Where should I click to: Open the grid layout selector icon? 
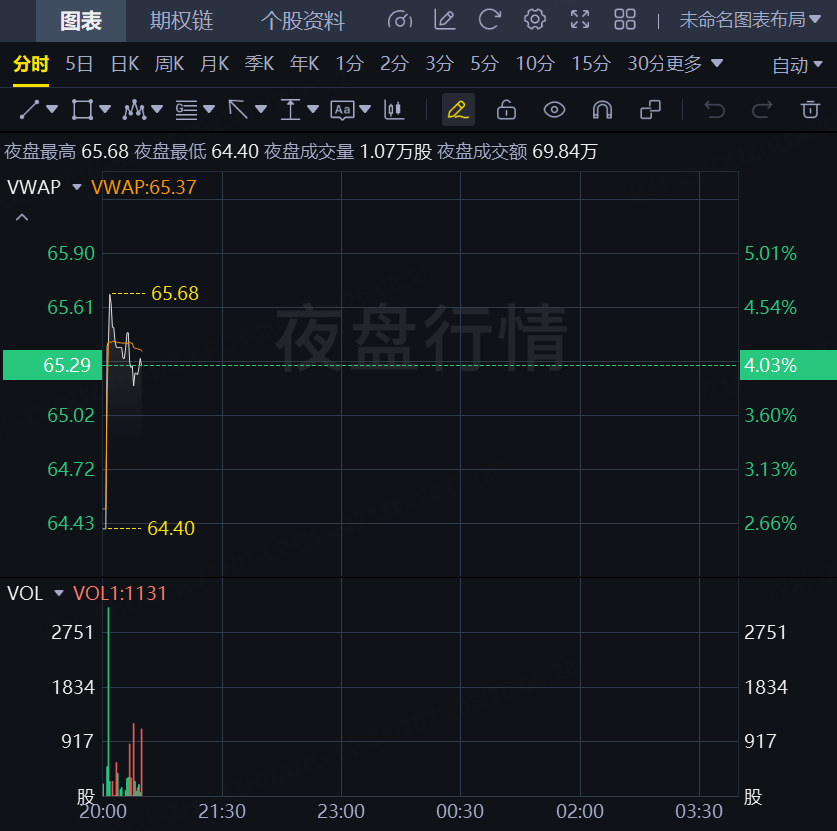[x=625, y=19]
